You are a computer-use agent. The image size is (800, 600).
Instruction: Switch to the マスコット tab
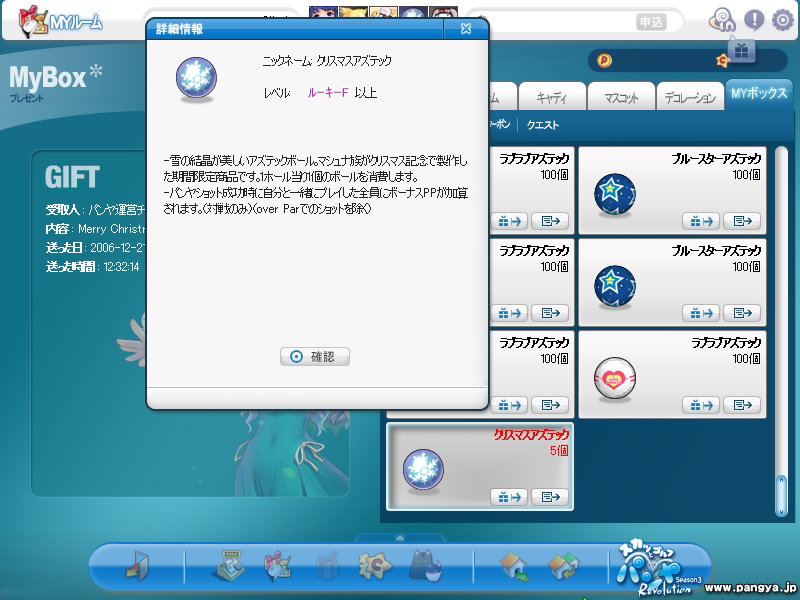[621, 97]
